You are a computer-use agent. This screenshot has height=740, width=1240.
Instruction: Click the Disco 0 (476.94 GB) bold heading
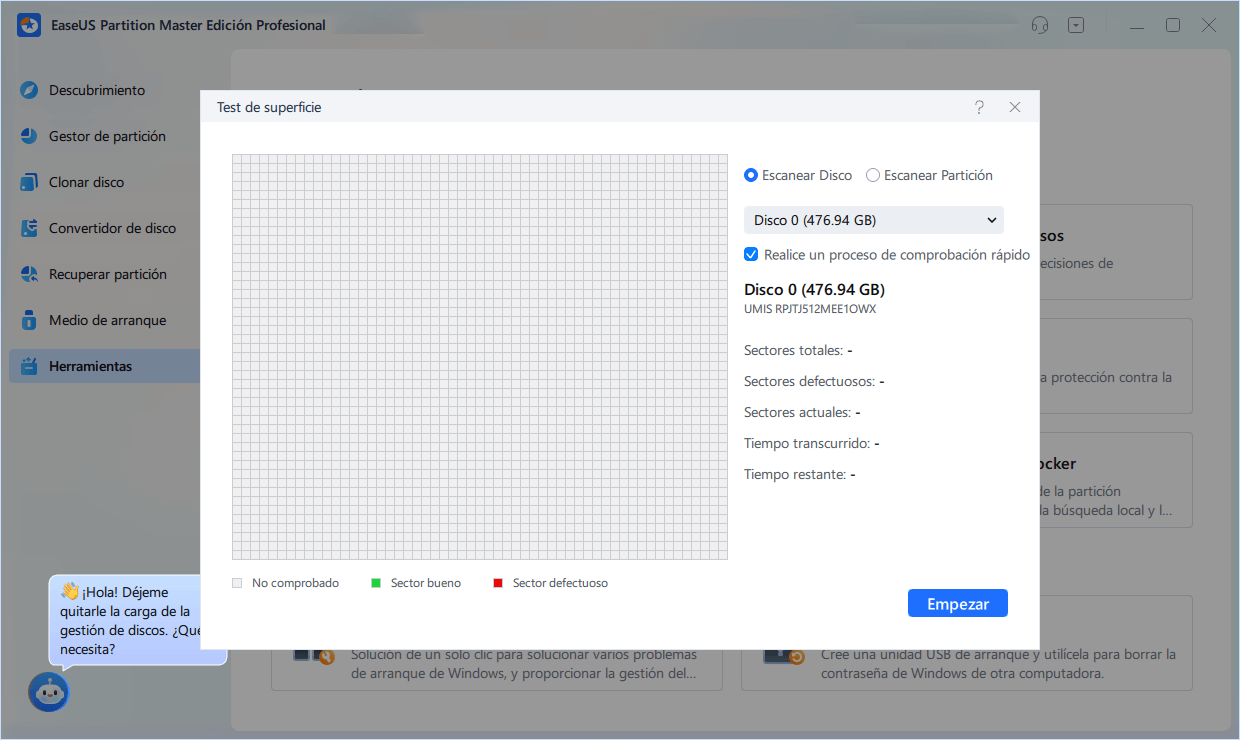(x=814, y=290)
